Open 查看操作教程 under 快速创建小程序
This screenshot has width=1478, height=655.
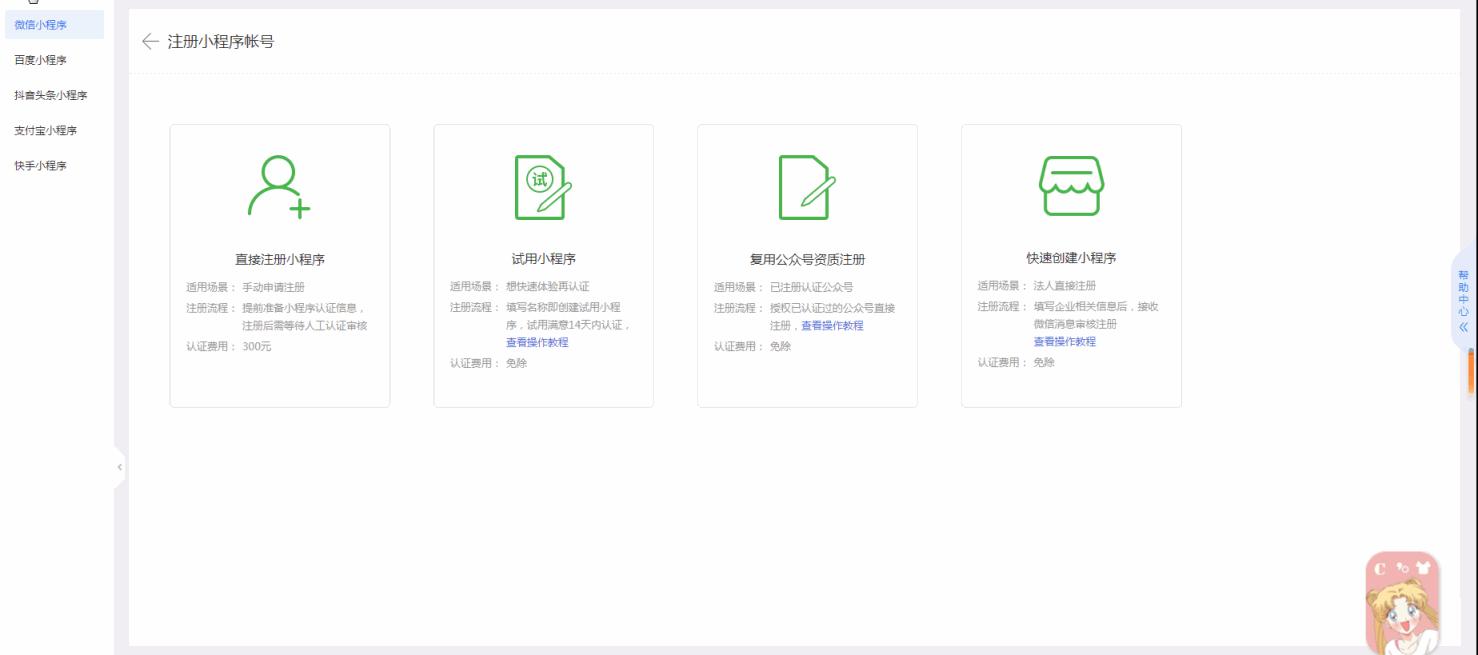click(1063, 343)
